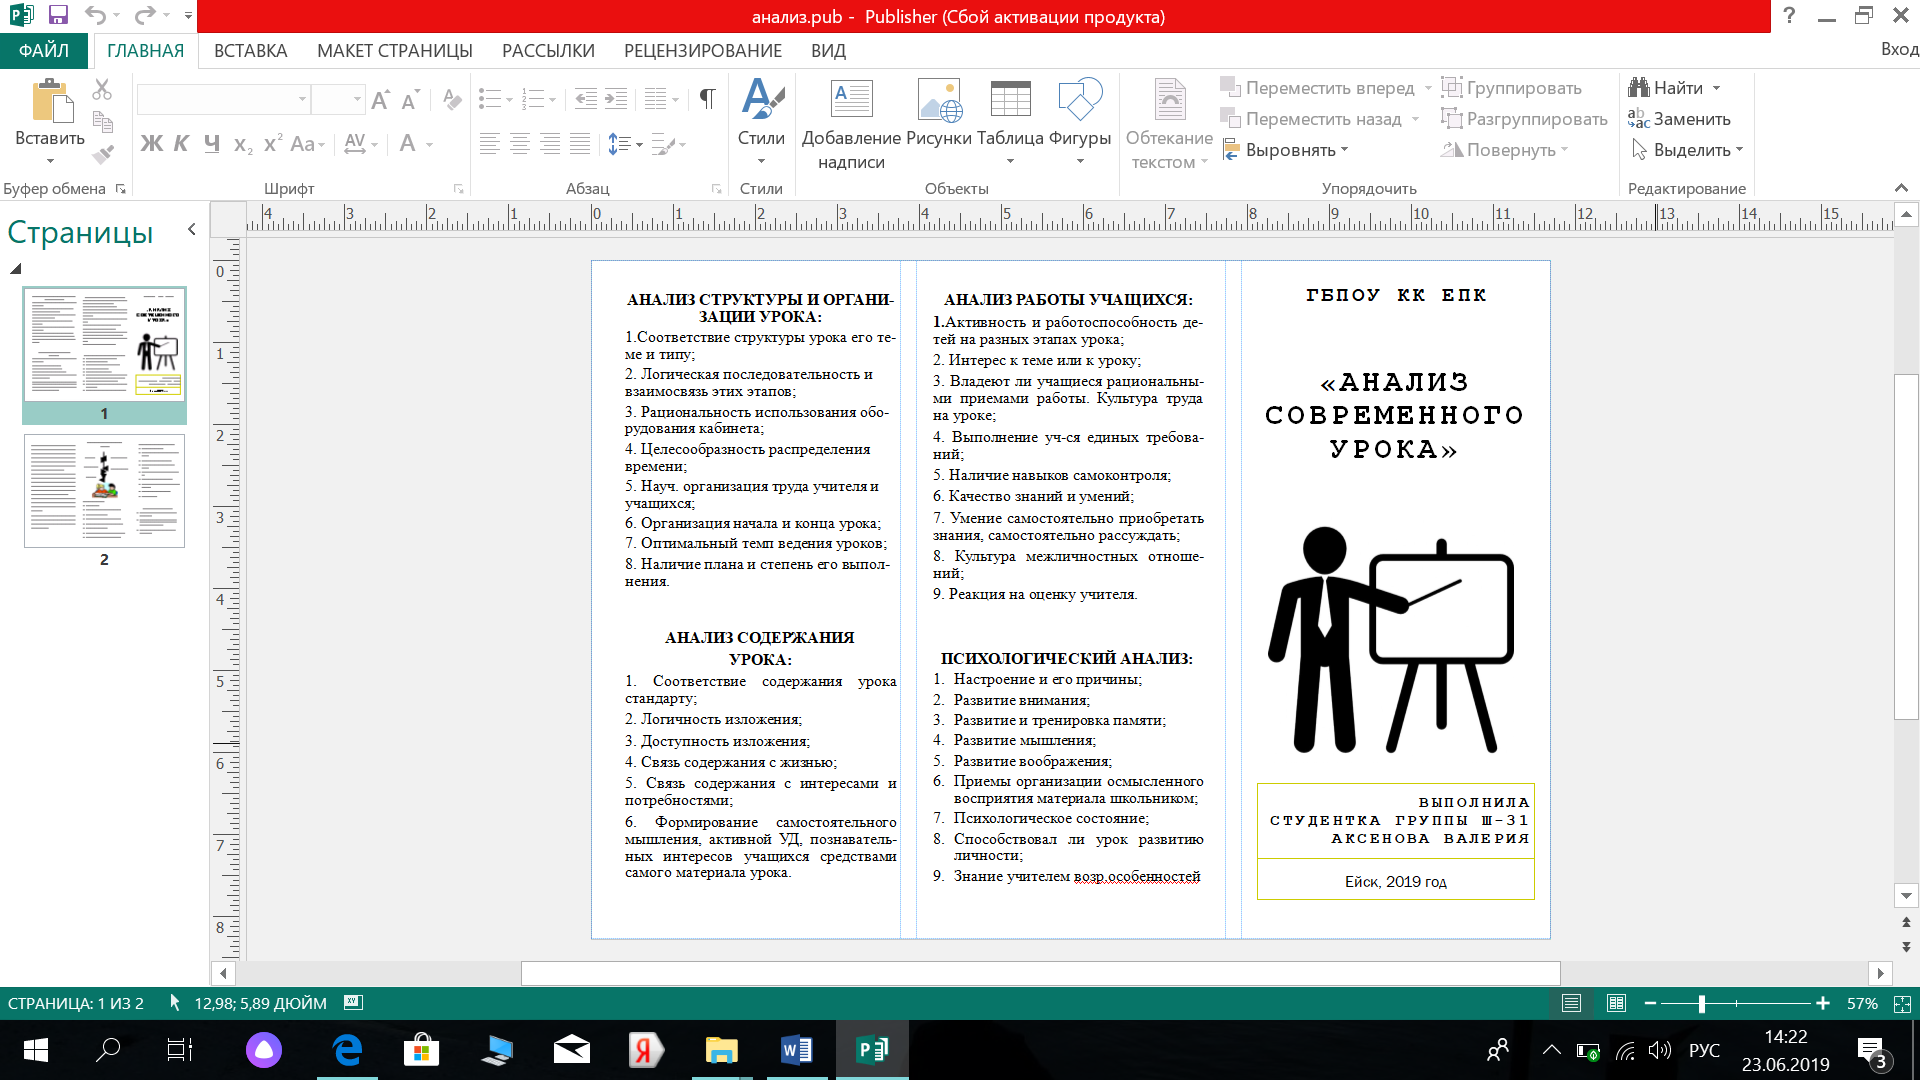1920x1080 pixels.
Task: Switch to two-page spread view
Action: coord(1616,1003)
